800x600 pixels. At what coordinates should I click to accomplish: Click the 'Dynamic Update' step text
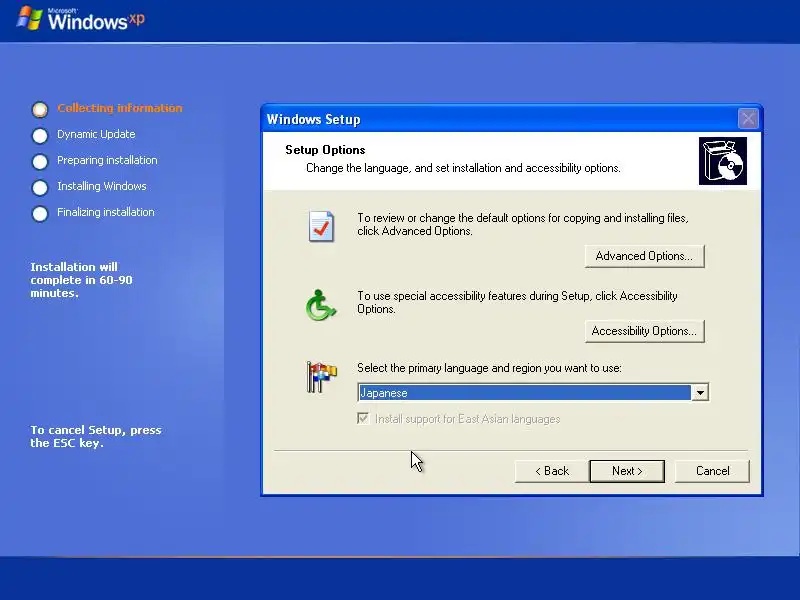(96, 134)
